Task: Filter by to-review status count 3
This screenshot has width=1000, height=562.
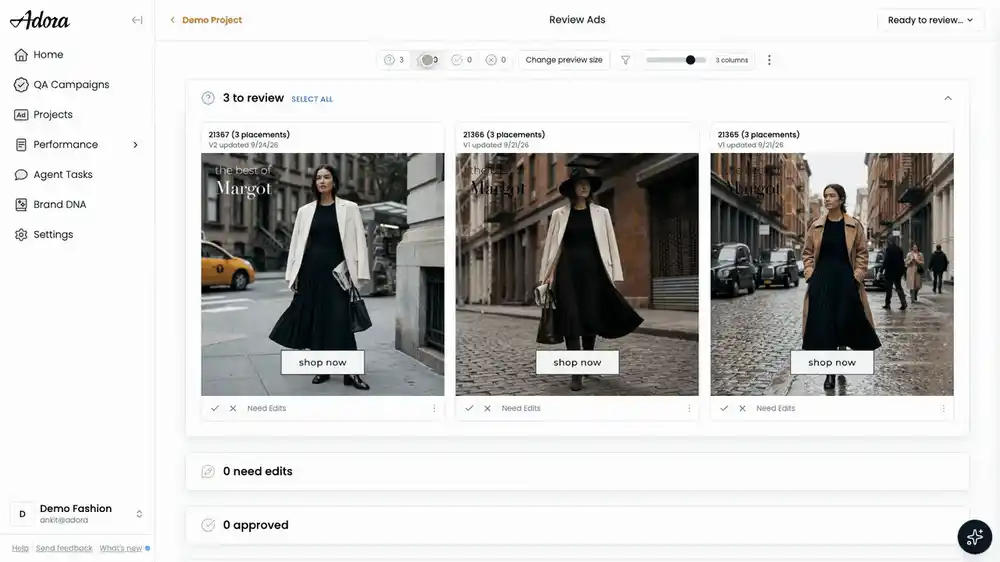Action: [x=393, y=60]
